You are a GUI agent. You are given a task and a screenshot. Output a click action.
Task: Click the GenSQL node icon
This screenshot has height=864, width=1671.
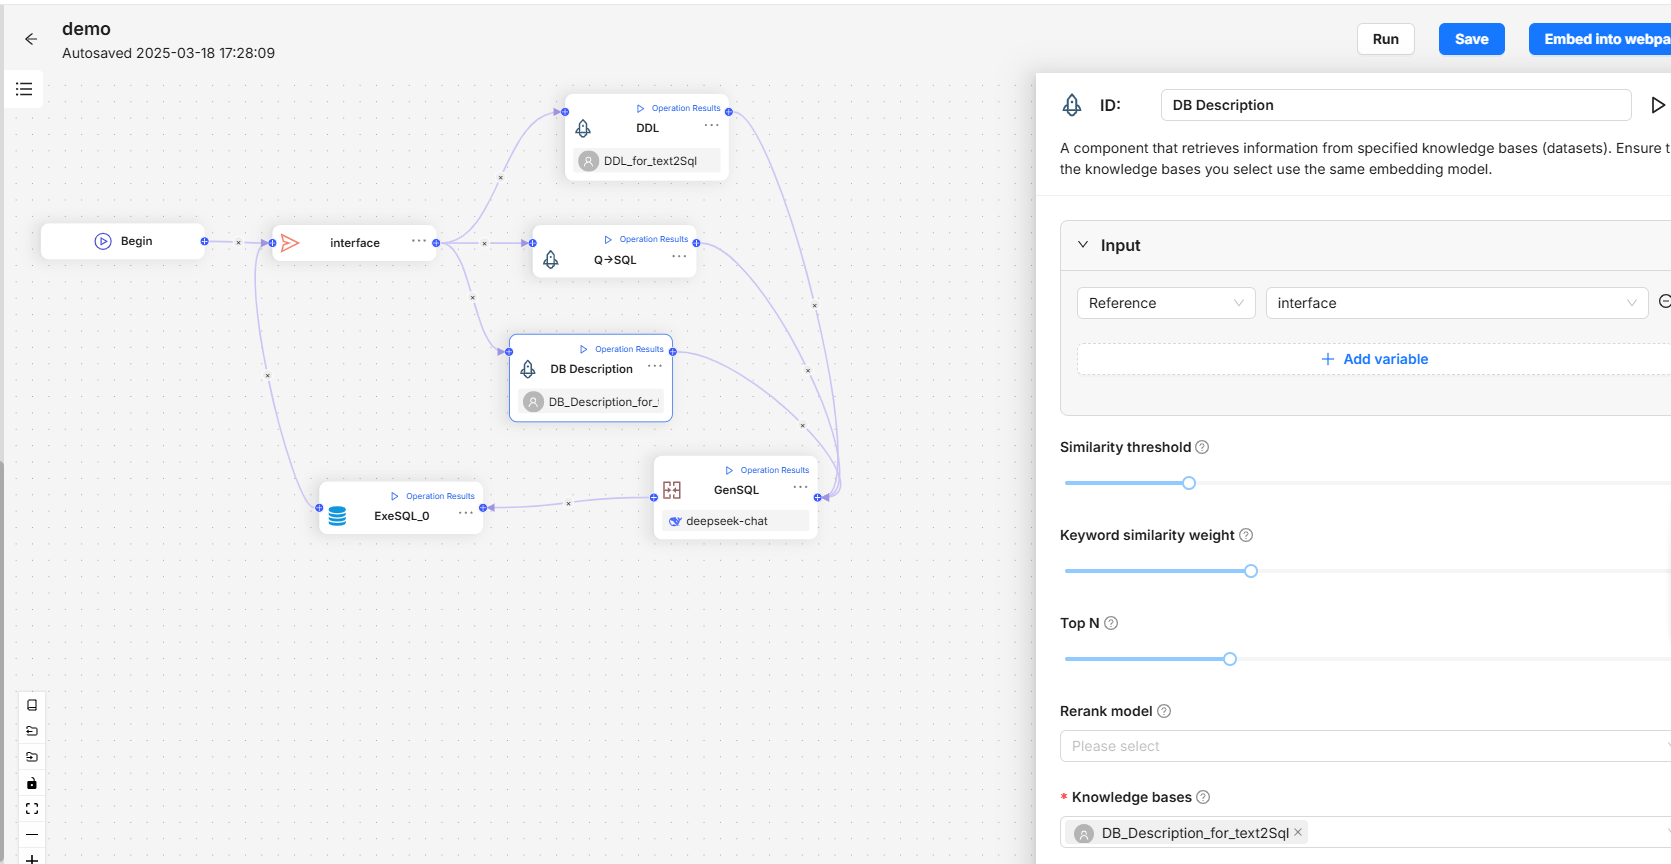click(x=672, y=490)
